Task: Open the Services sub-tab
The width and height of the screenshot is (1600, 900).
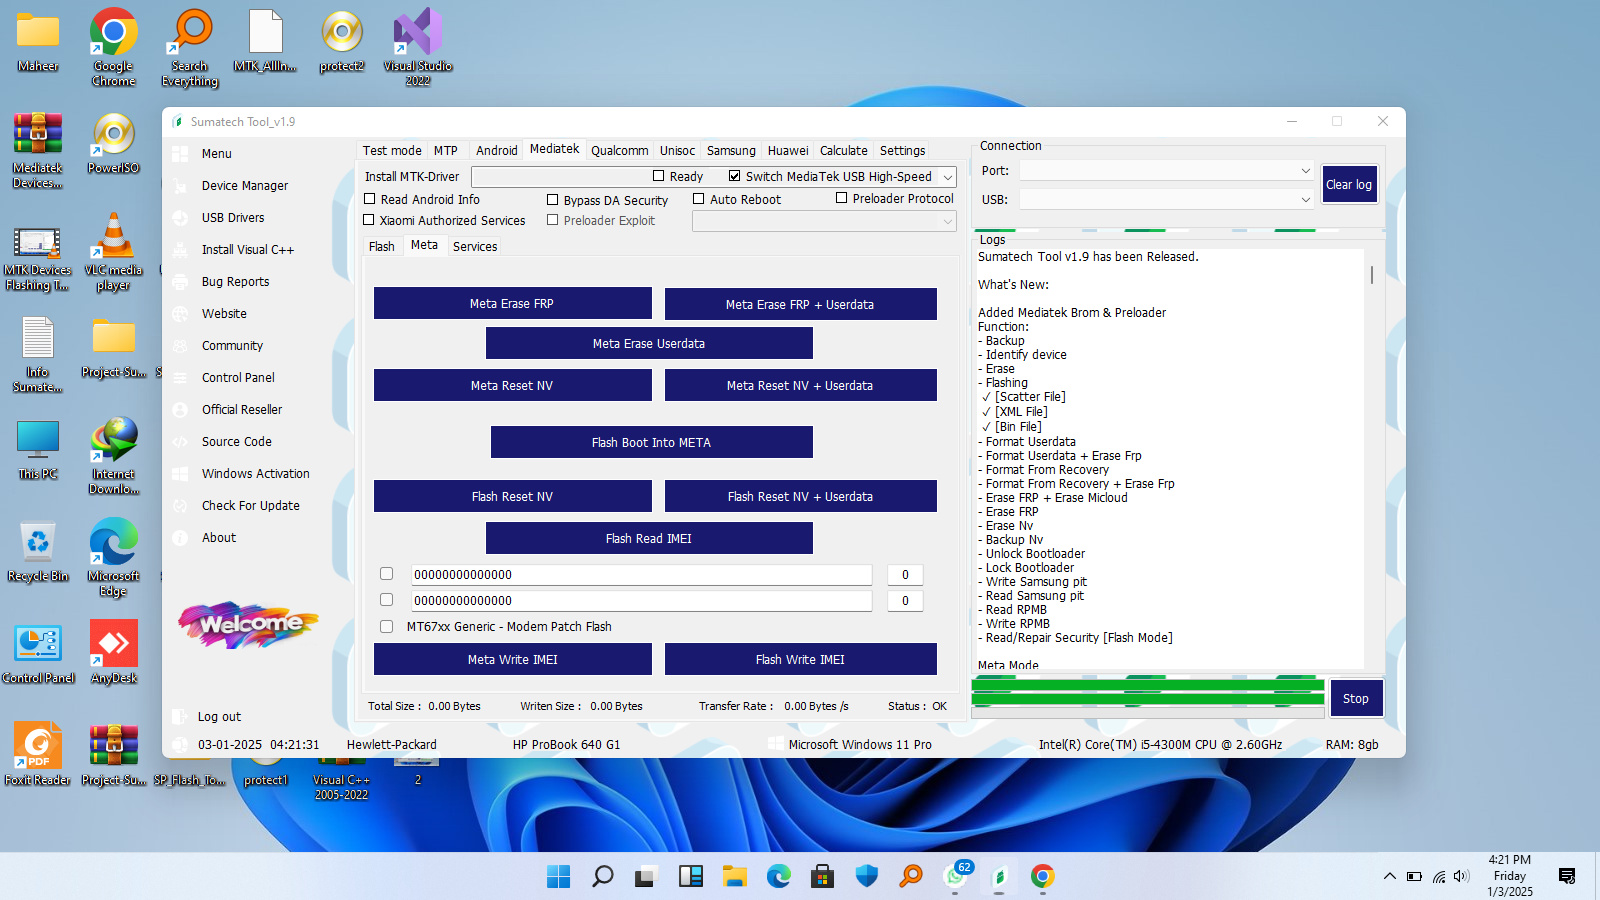Action: 475,246
